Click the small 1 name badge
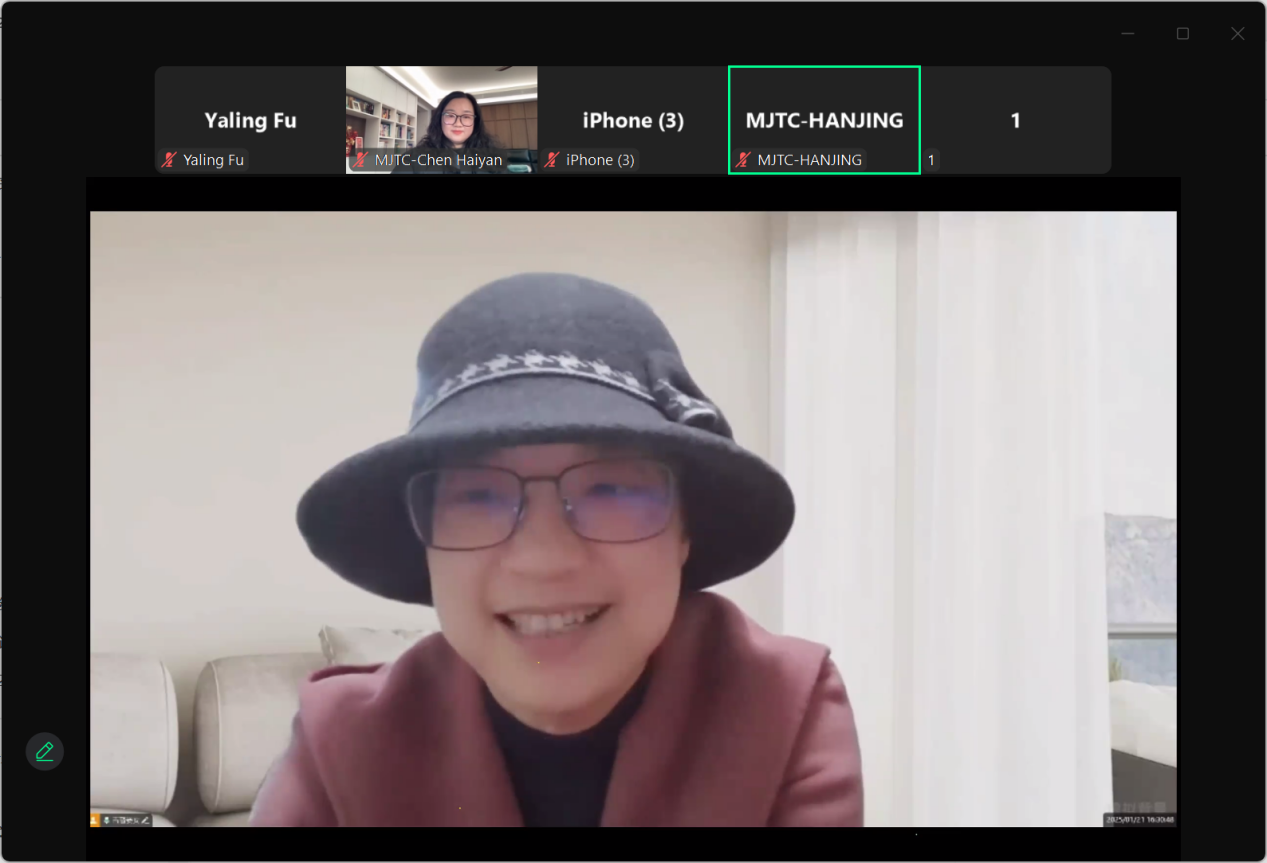This screenshot has height=863, width=1267. click(931, 160)
